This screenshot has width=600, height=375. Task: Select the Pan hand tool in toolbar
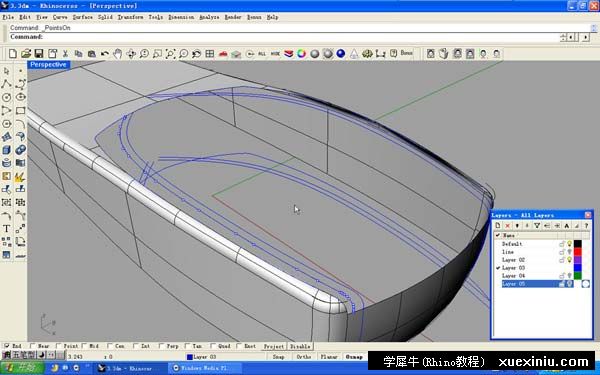click(118, 54)
